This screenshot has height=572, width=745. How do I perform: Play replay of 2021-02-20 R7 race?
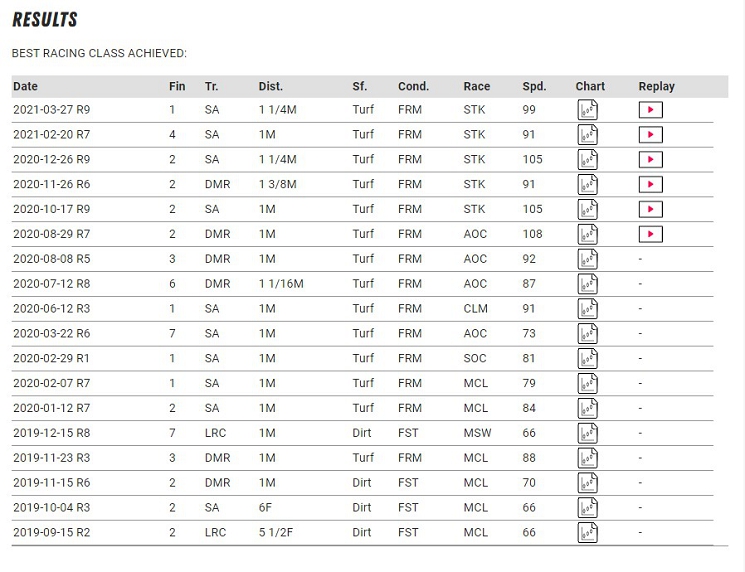point(650,135)
